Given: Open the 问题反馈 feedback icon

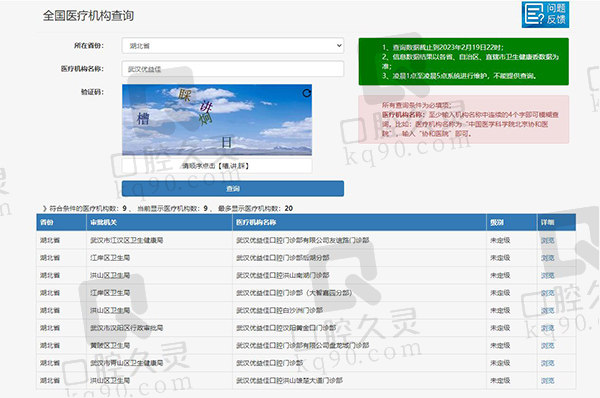Looking at the screenshot, I should tap(545, 14).
